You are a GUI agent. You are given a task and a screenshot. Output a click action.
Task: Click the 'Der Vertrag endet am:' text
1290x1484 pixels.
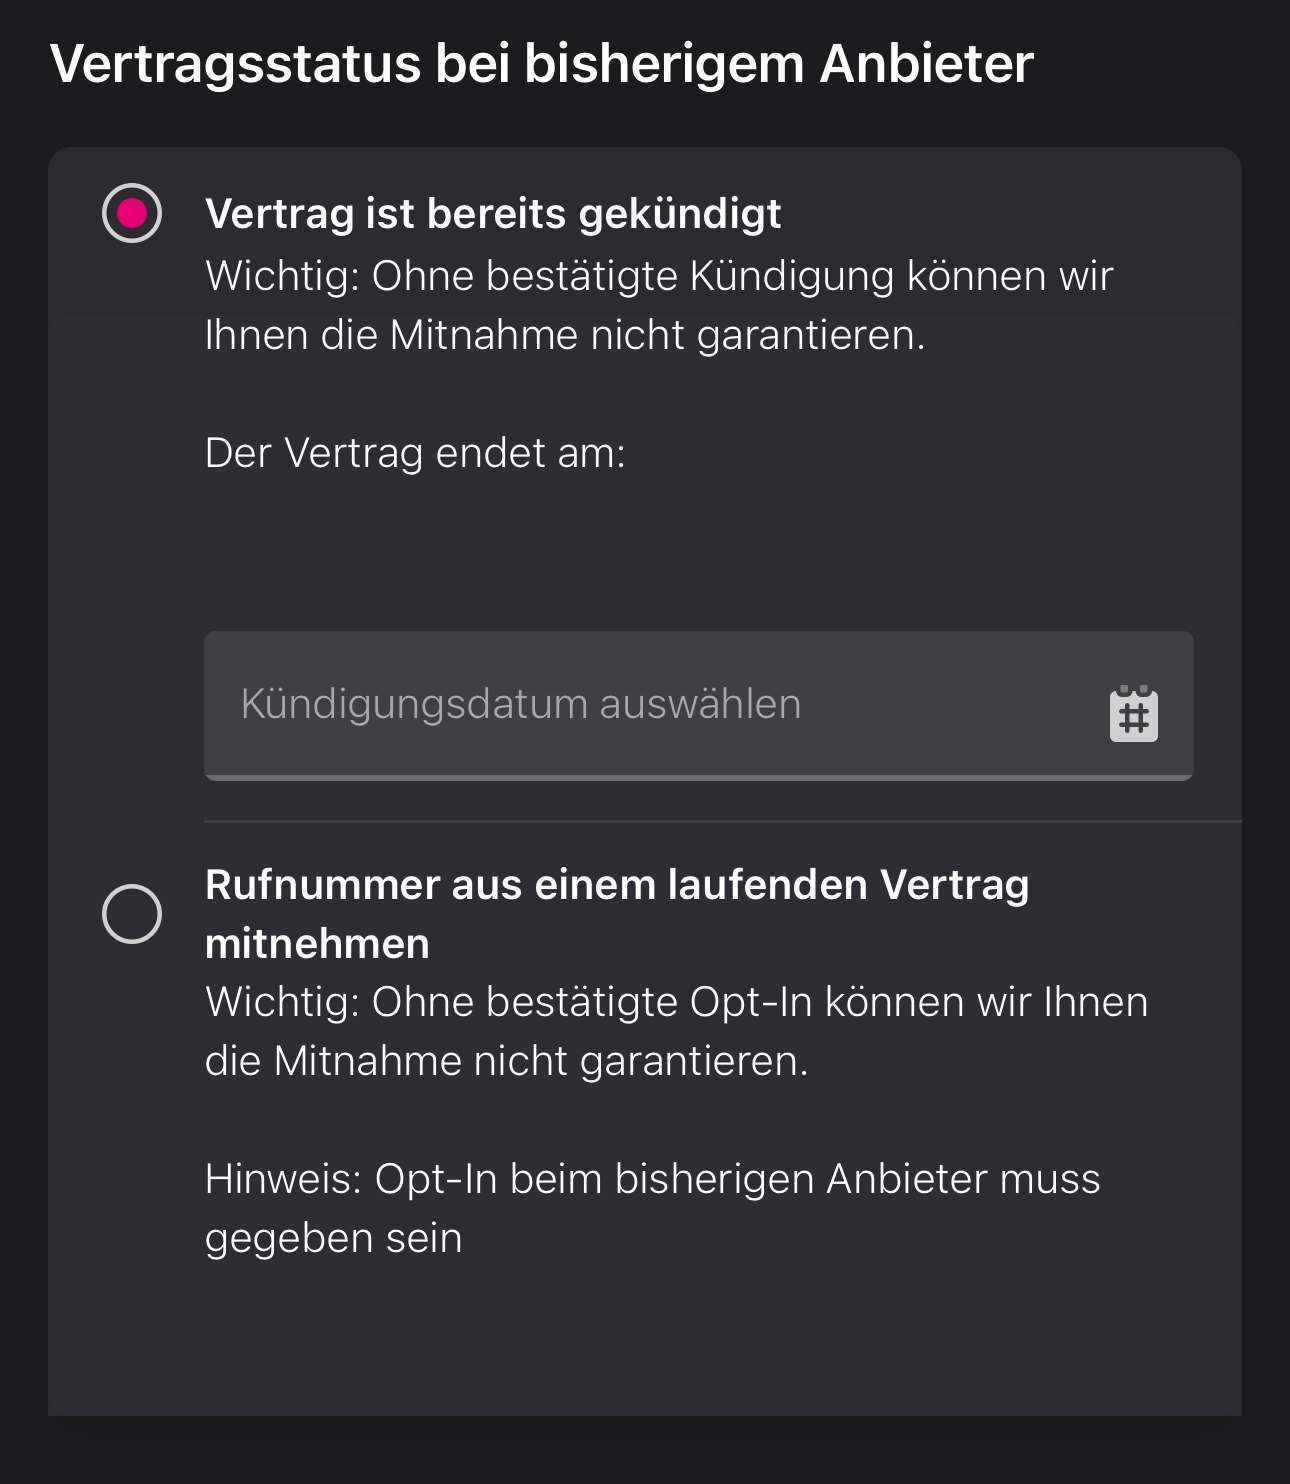coord(415,453)
